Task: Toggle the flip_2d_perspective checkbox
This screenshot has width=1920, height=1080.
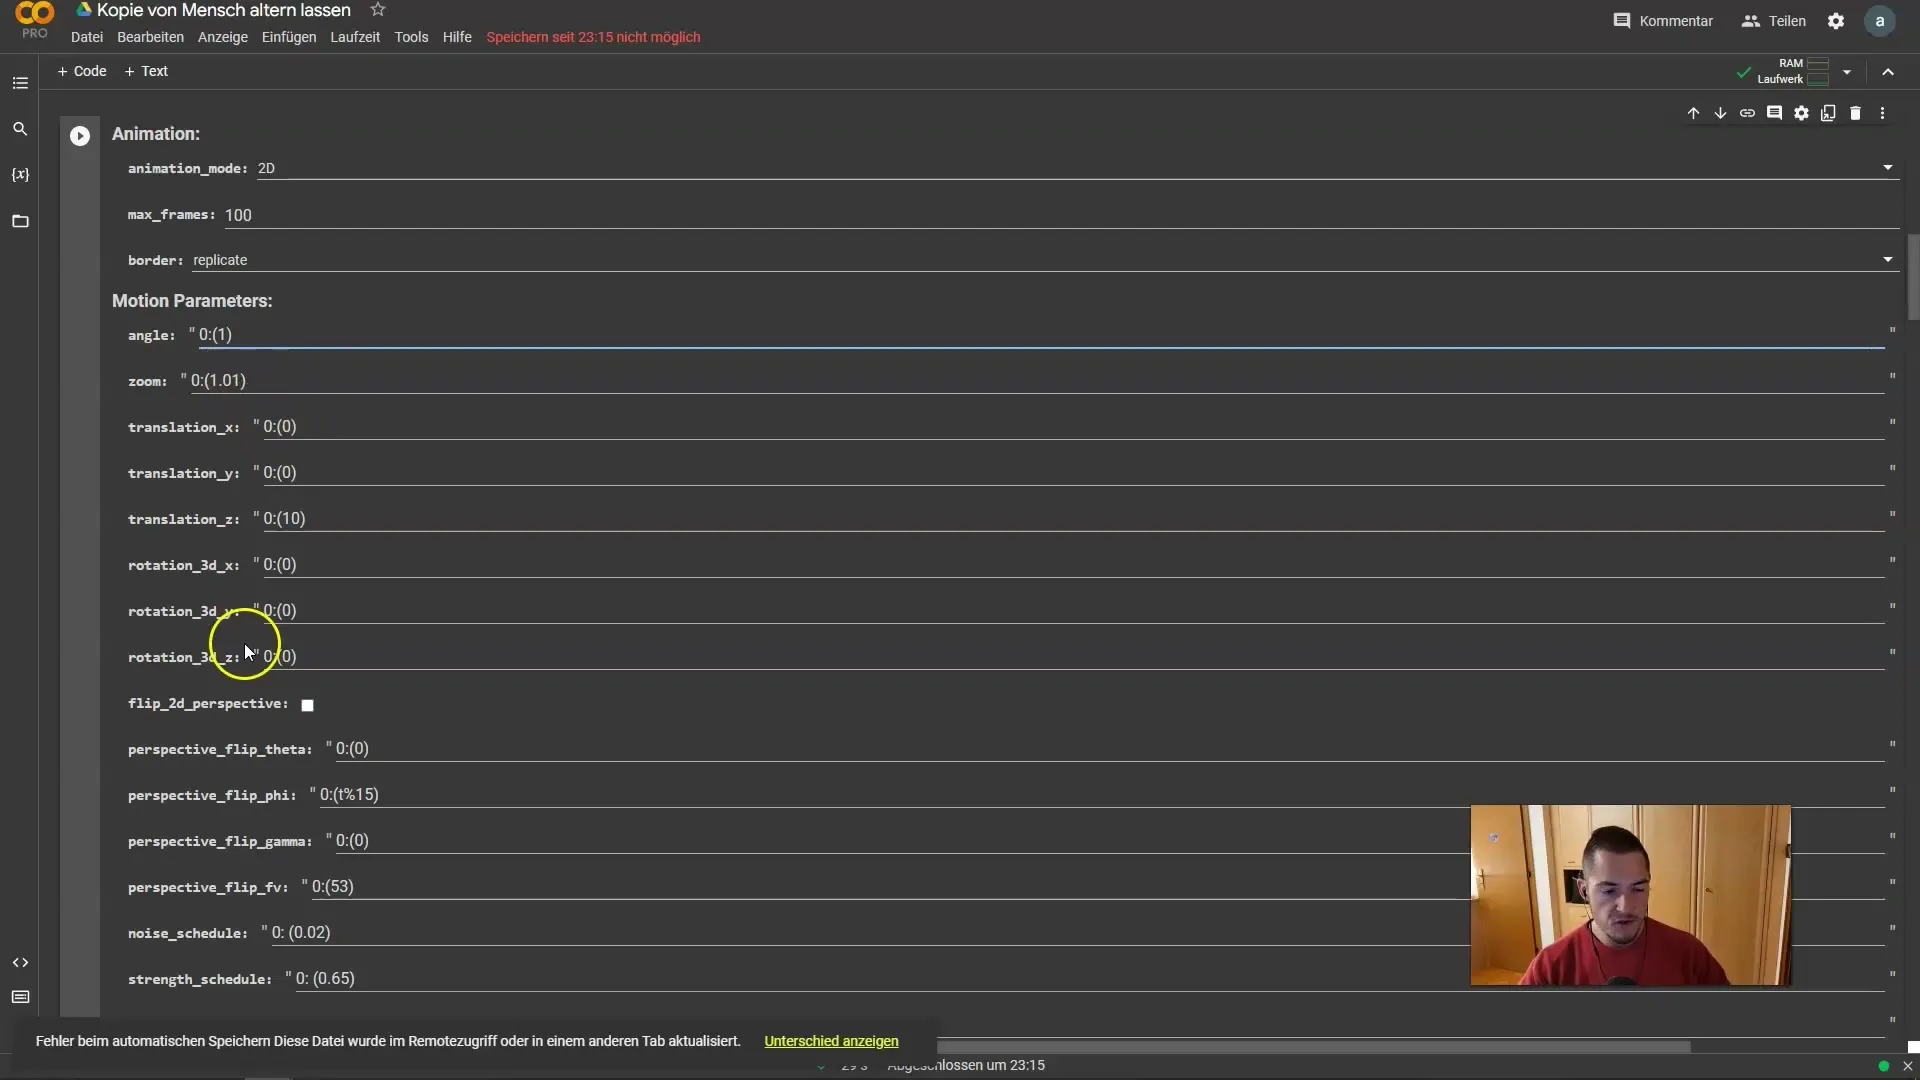Action: click(309, 704)
